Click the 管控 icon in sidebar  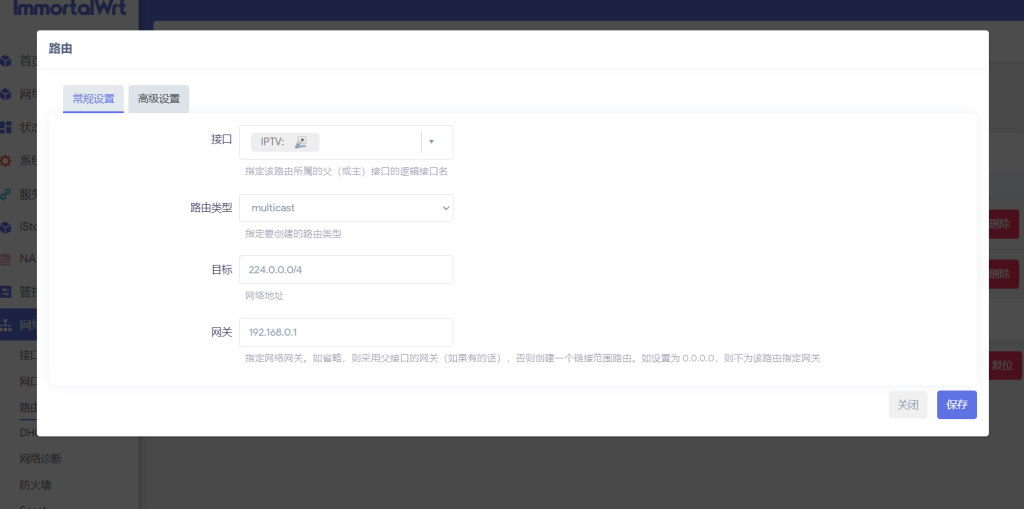[x=6, y=292]
